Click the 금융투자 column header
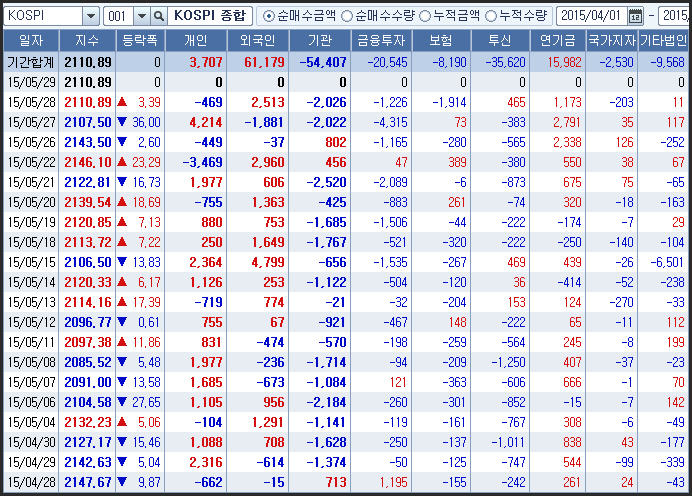 coord(381,41)
